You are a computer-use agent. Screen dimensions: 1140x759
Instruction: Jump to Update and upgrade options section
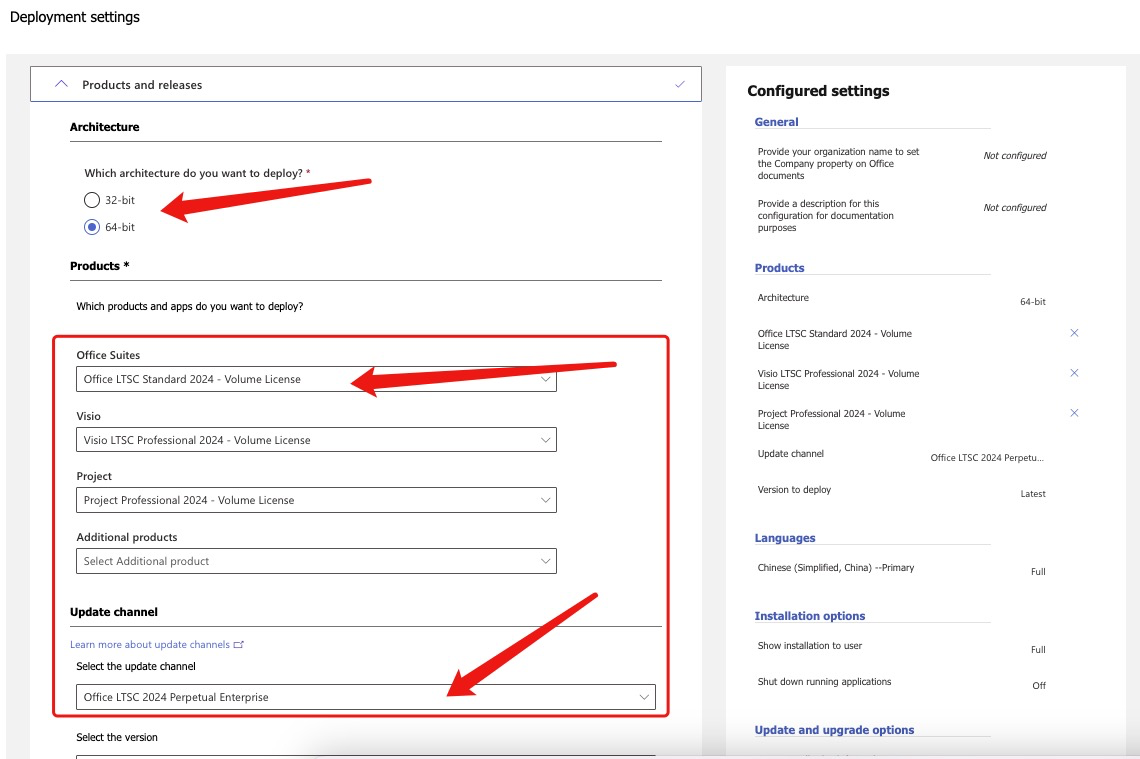(834, 730)
